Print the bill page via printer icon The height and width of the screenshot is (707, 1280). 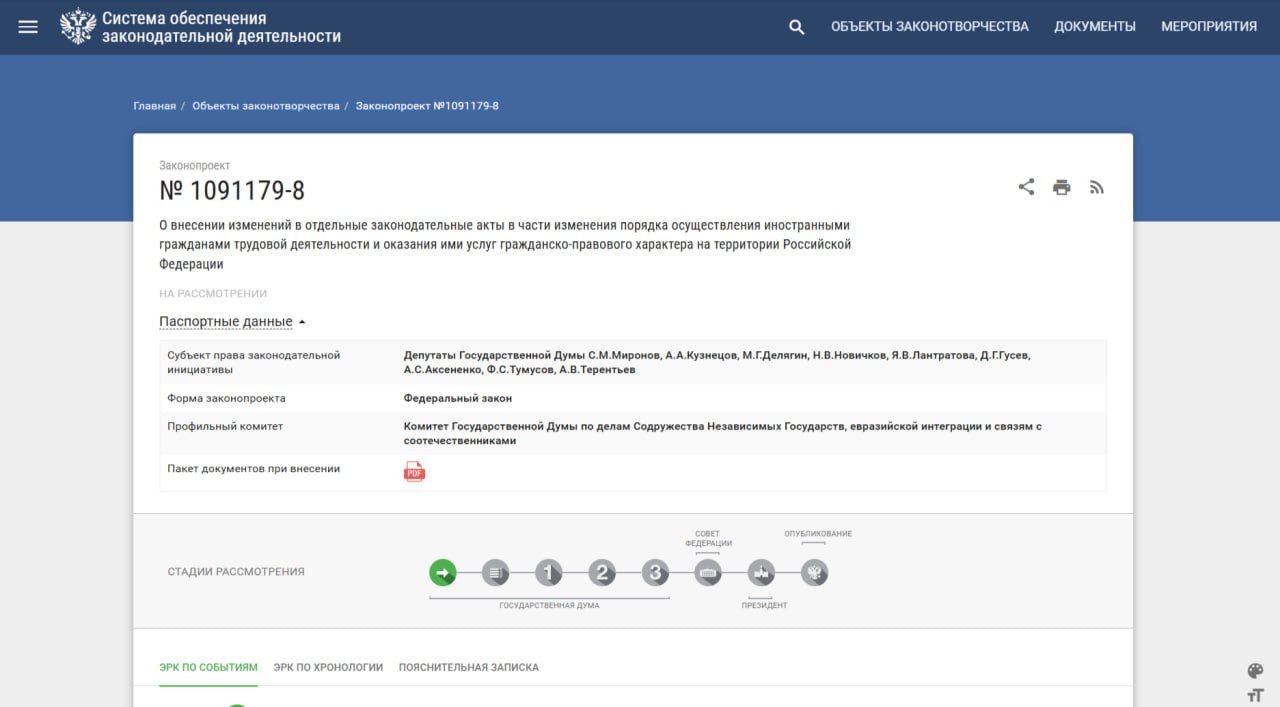(1061, 187)
